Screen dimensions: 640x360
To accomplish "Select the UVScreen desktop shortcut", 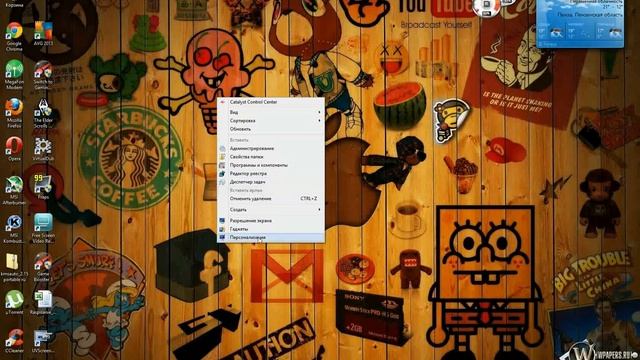I will point(43,341).
